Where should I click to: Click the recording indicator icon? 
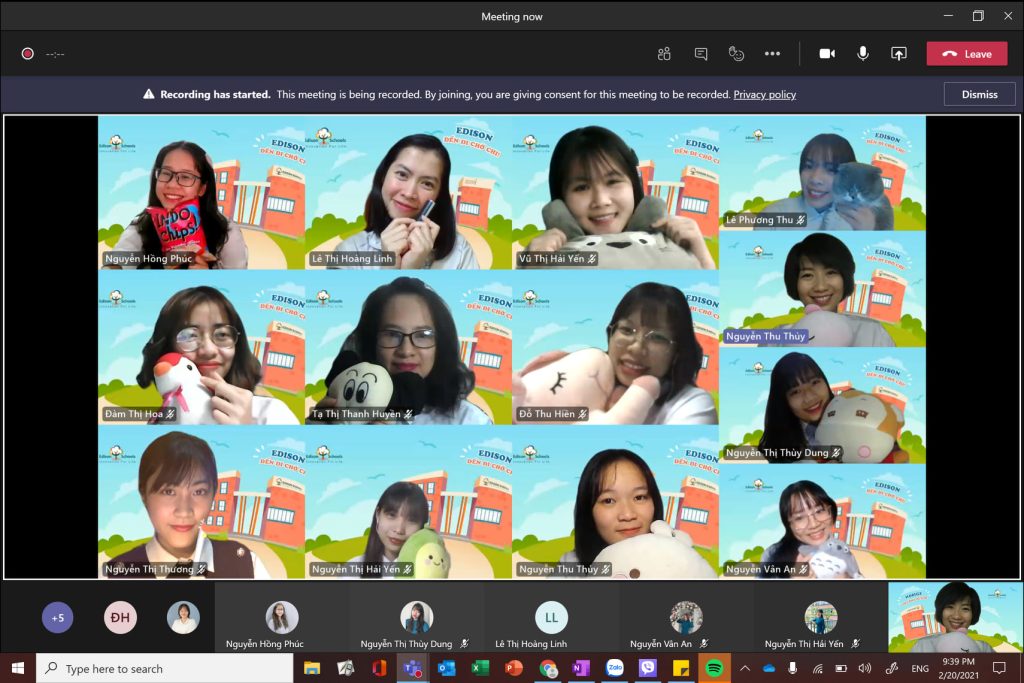28,54
